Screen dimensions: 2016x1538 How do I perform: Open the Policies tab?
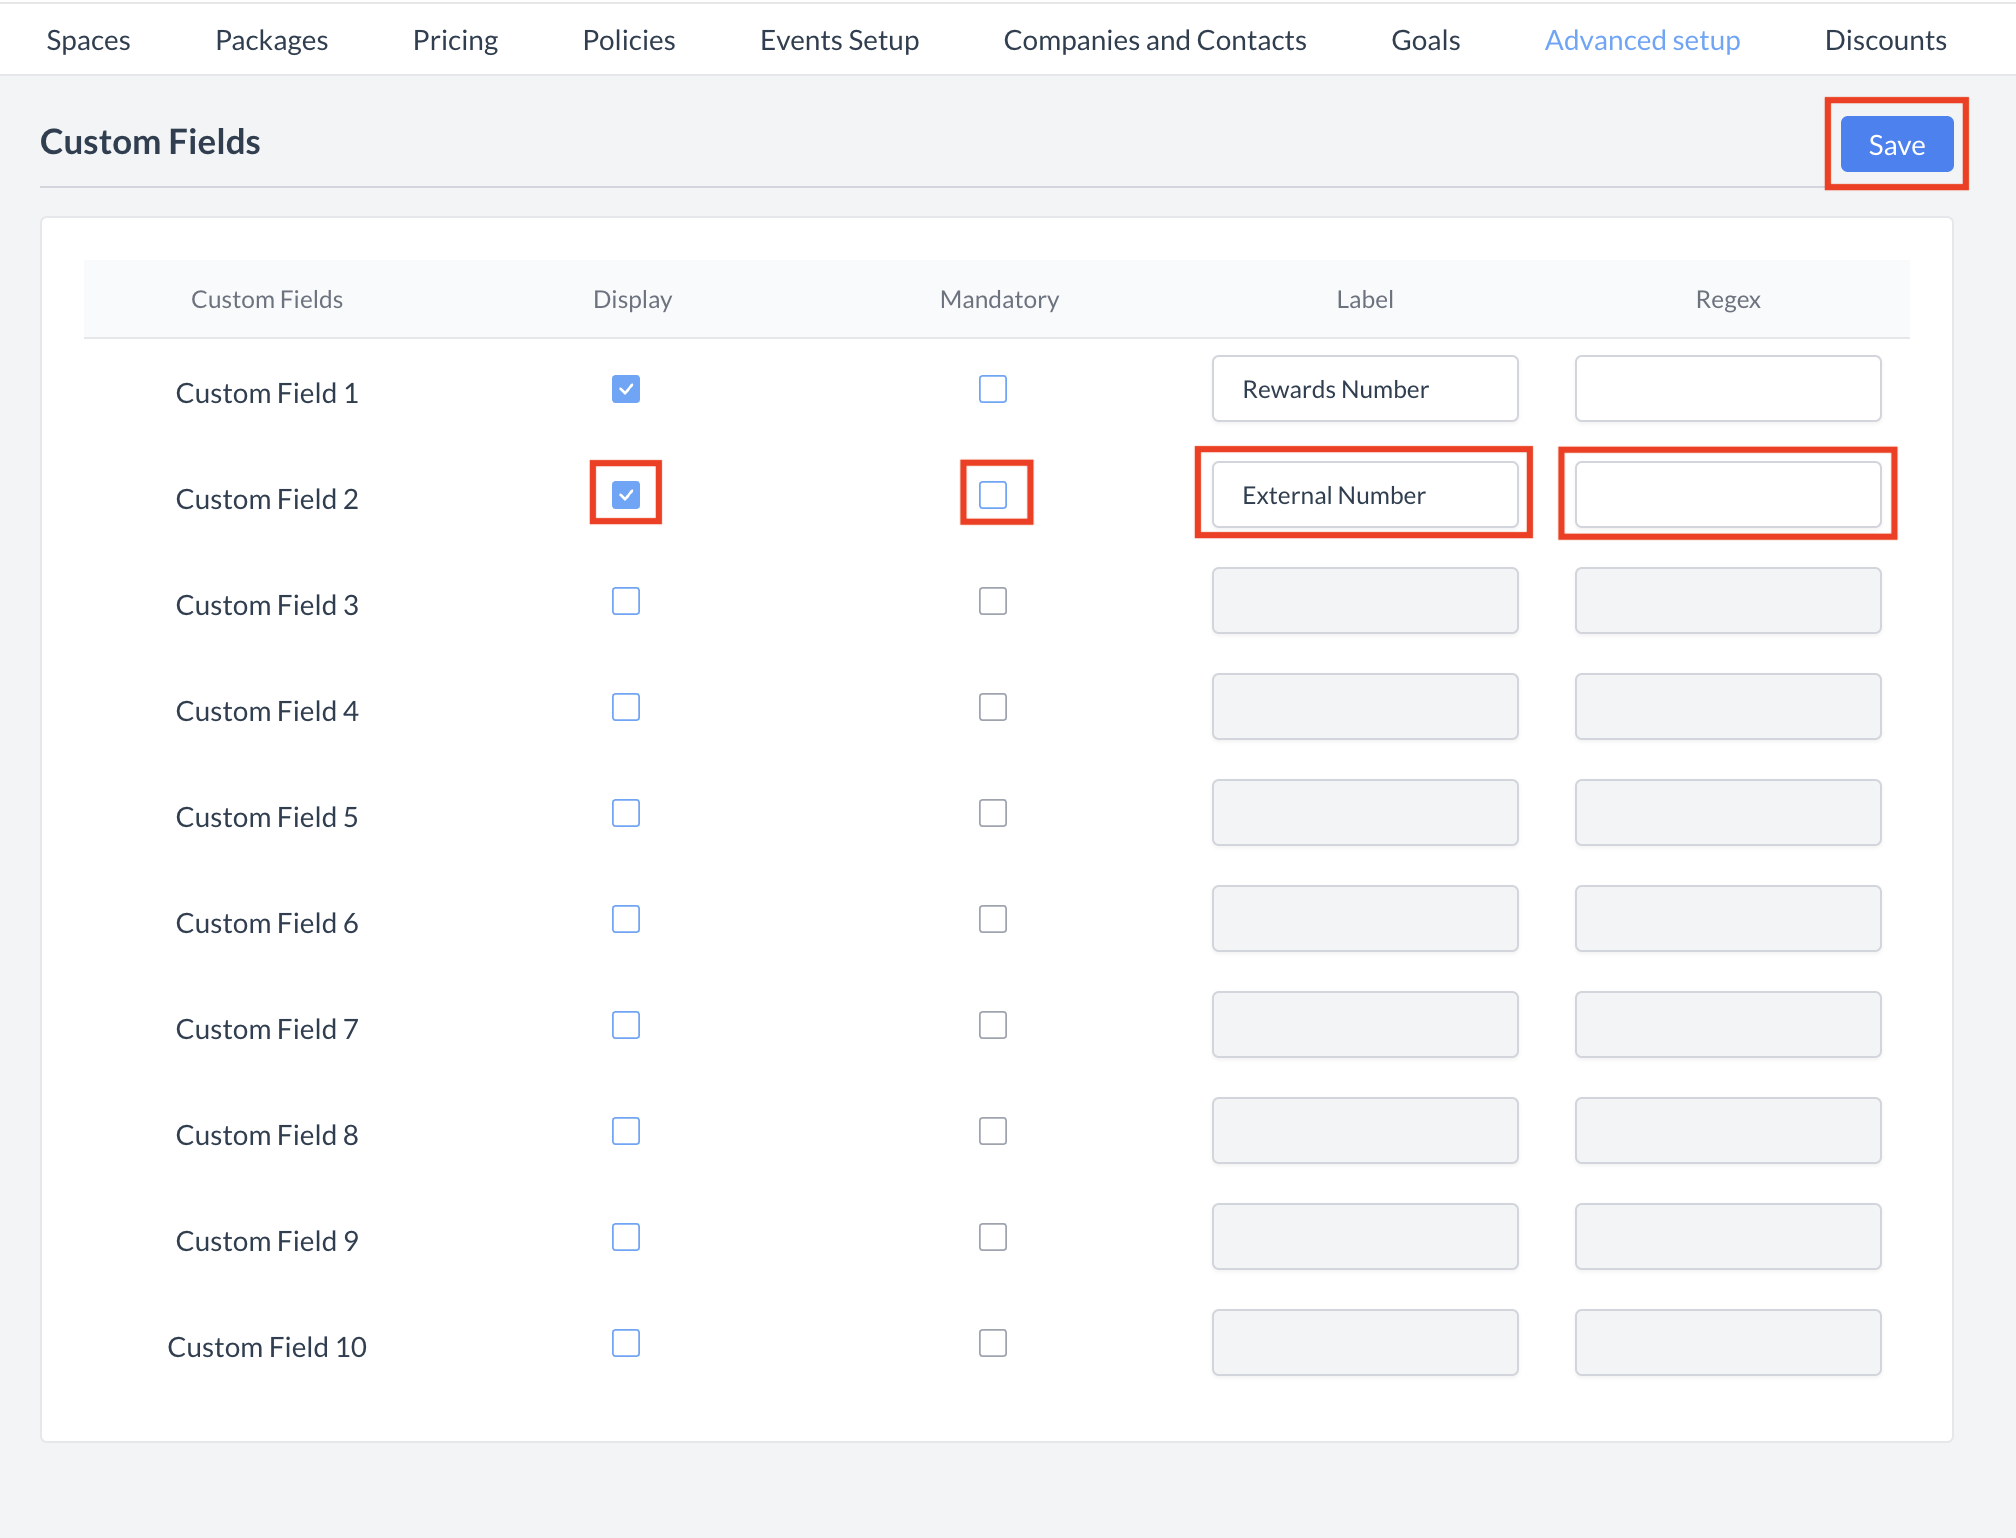click(628, 40)
